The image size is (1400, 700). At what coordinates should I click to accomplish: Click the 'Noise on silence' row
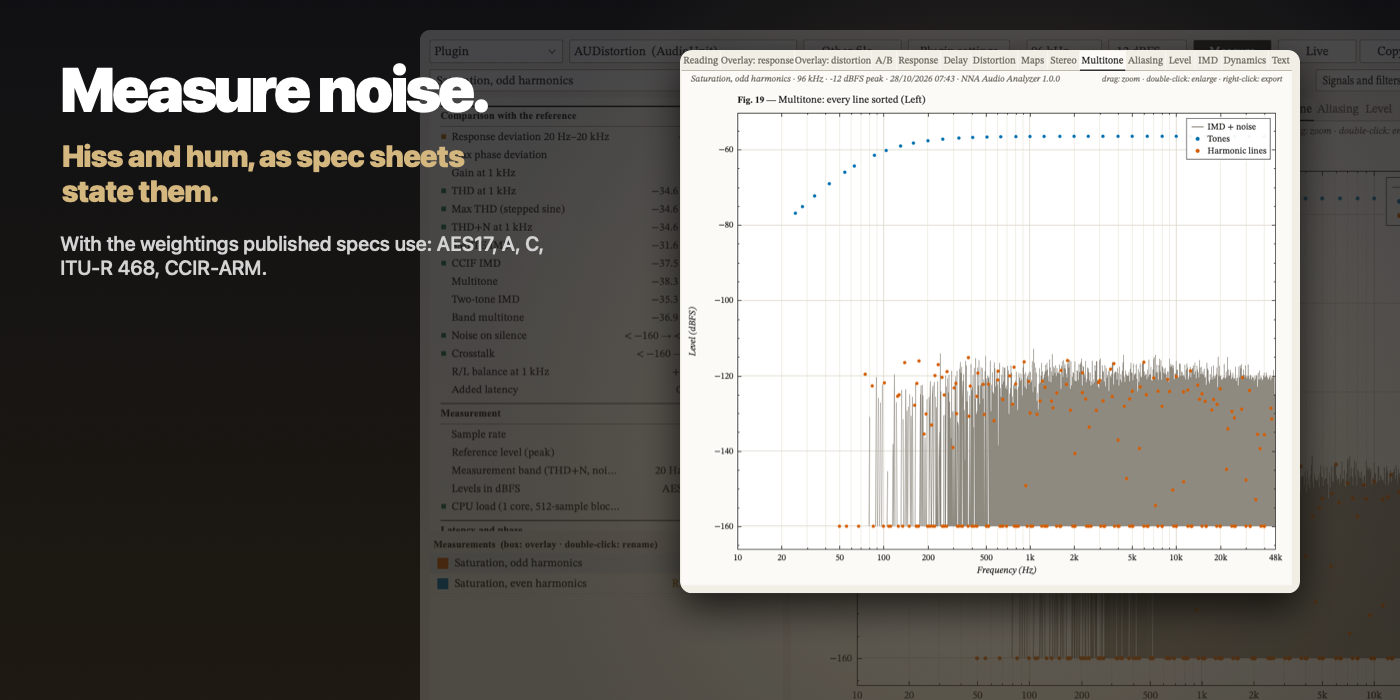click(x=560, y=336)
